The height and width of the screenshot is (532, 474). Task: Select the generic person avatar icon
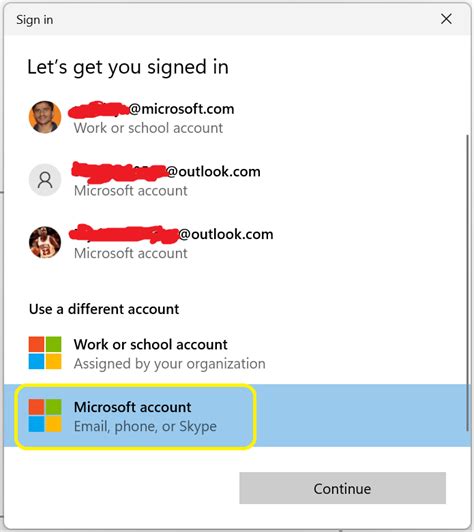[45, 180]
